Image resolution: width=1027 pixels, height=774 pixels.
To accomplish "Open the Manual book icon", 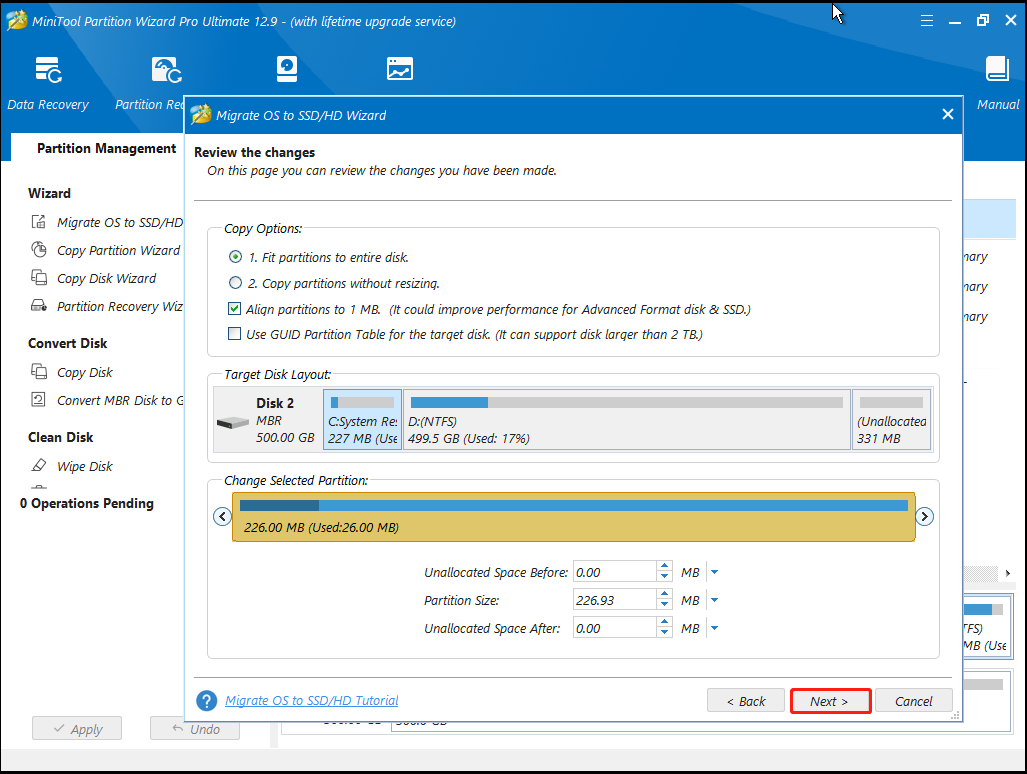I will 997,69.
